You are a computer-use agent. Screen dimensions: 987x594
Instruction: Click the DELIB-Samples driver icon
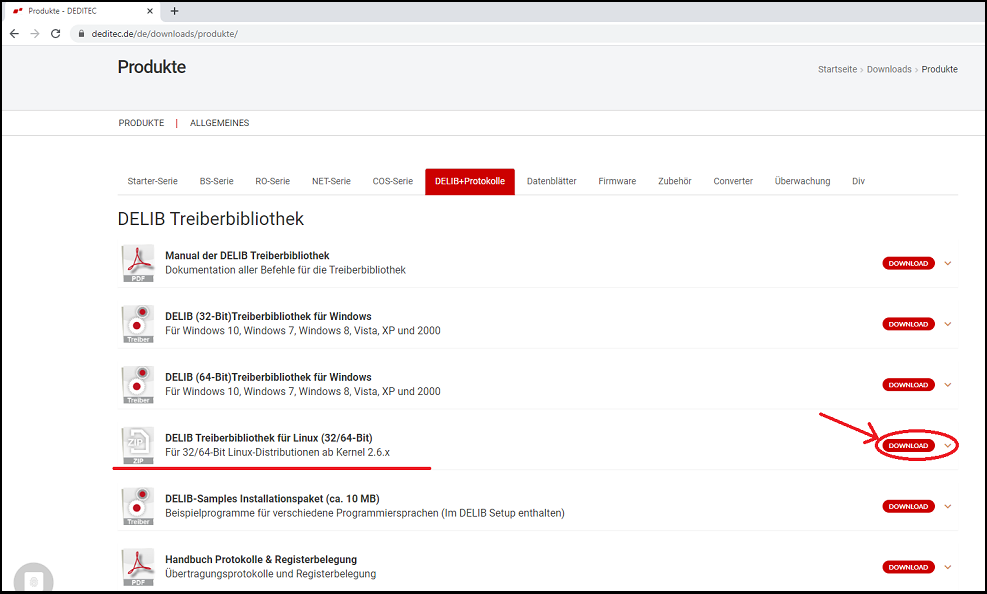click(x=138, y=507)
